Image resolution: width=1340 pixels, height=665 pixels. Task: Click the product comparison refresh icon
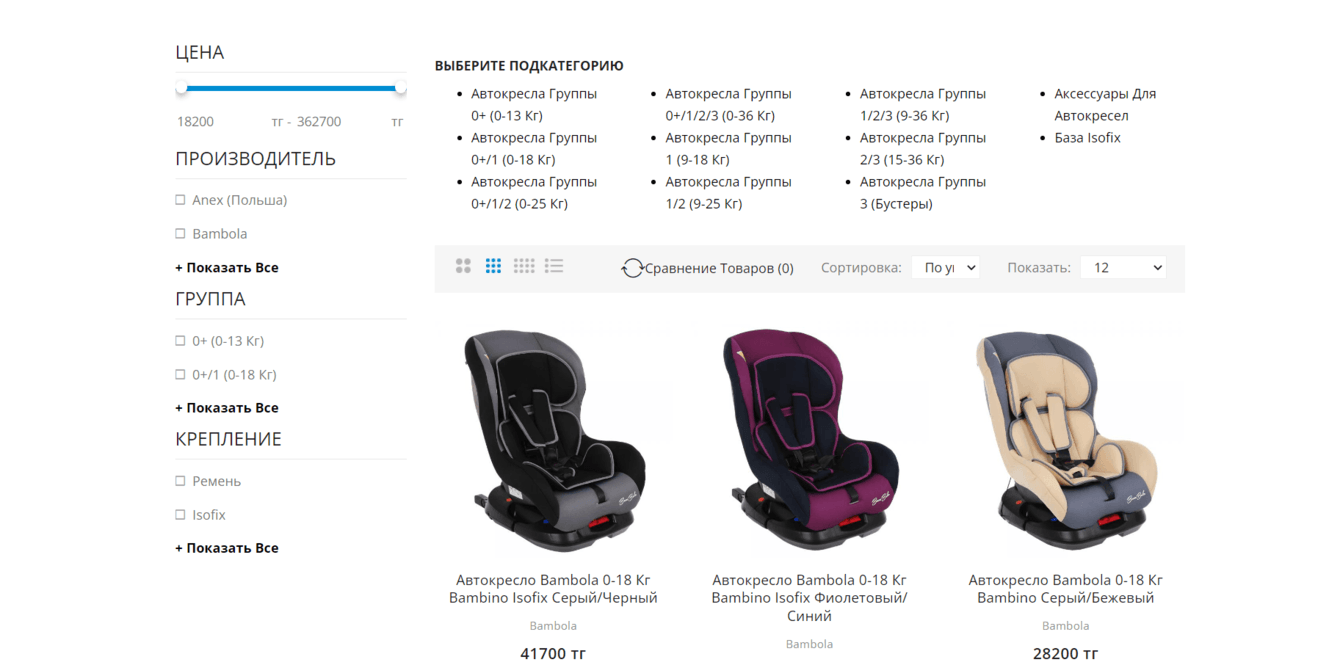click(x=632, y=268)
